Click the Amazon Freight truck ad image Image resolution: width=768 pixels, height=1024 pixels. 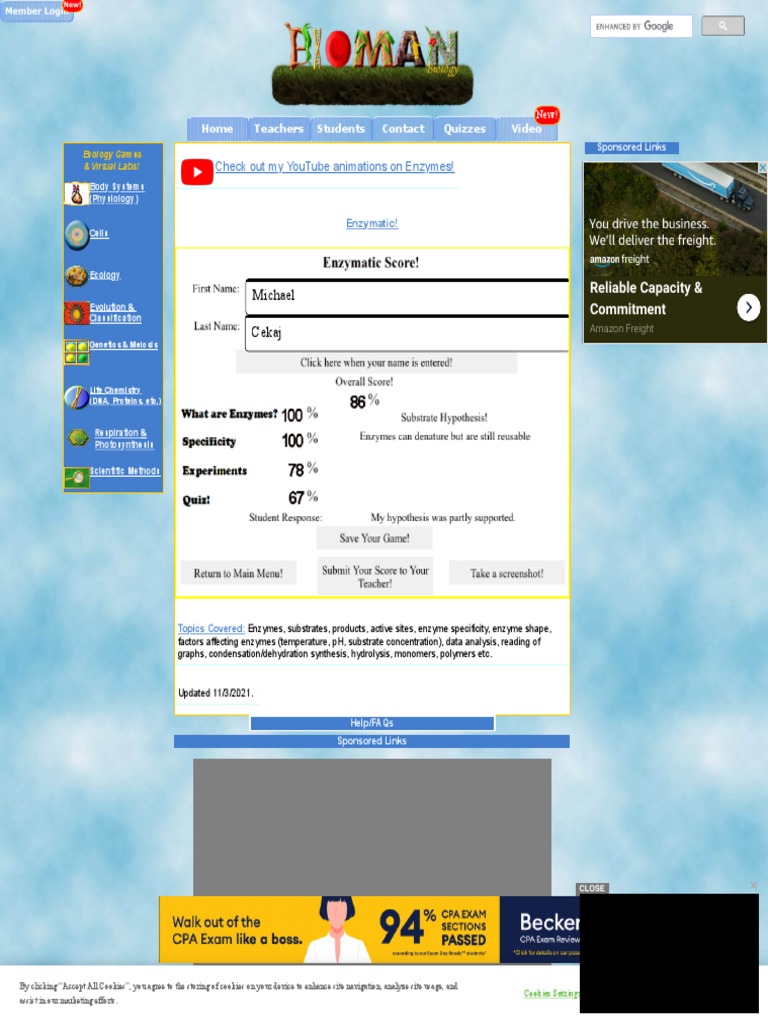[675, 218]
